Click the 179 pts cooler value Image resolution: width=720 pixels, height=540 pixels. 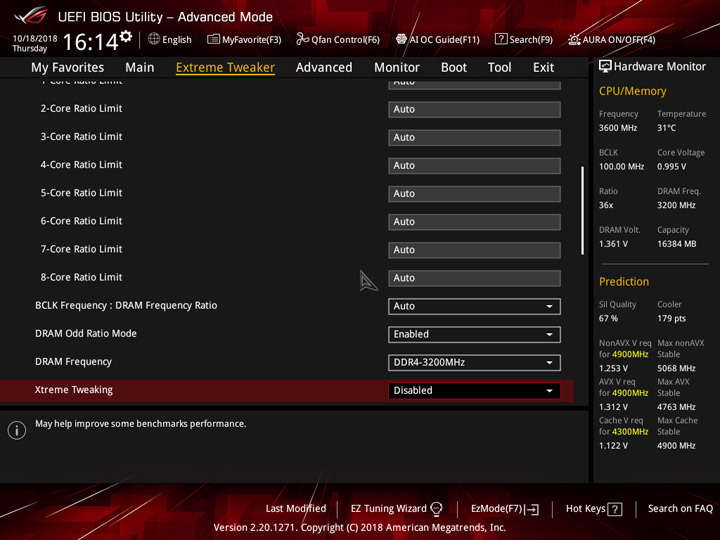point(671,319)
